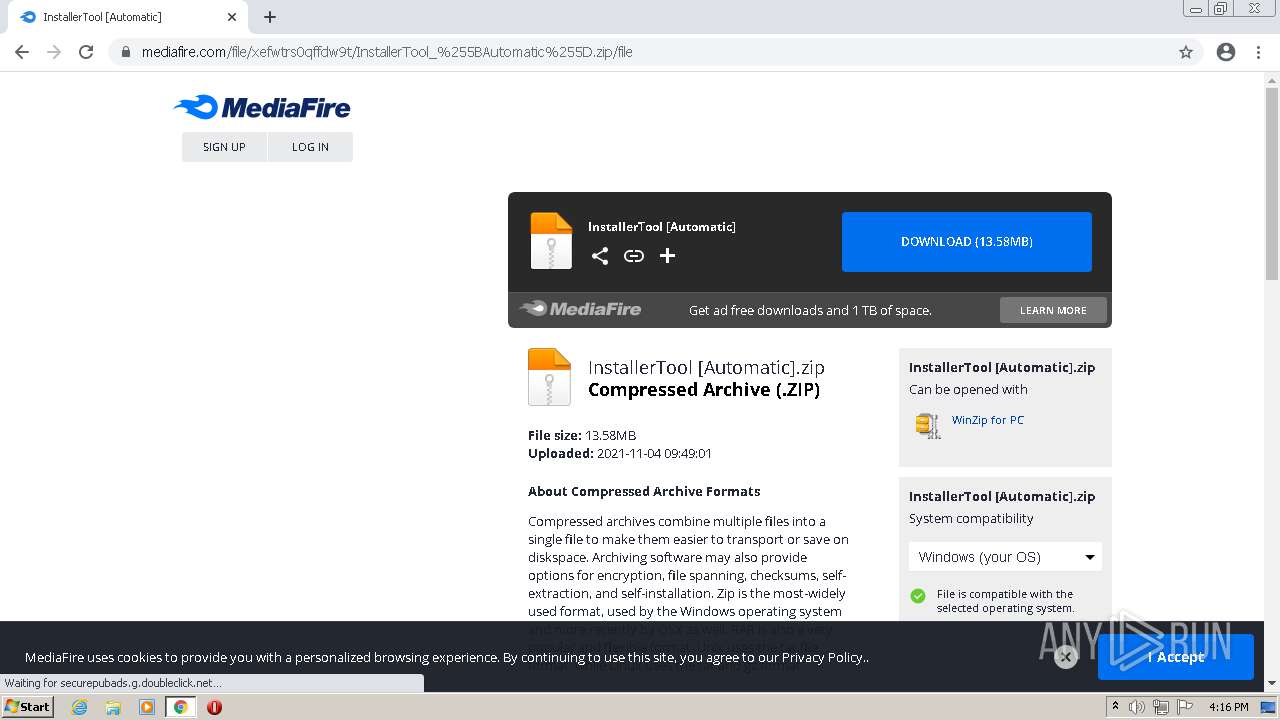Open Internet Explorer from taskbar

coord(80,707)
